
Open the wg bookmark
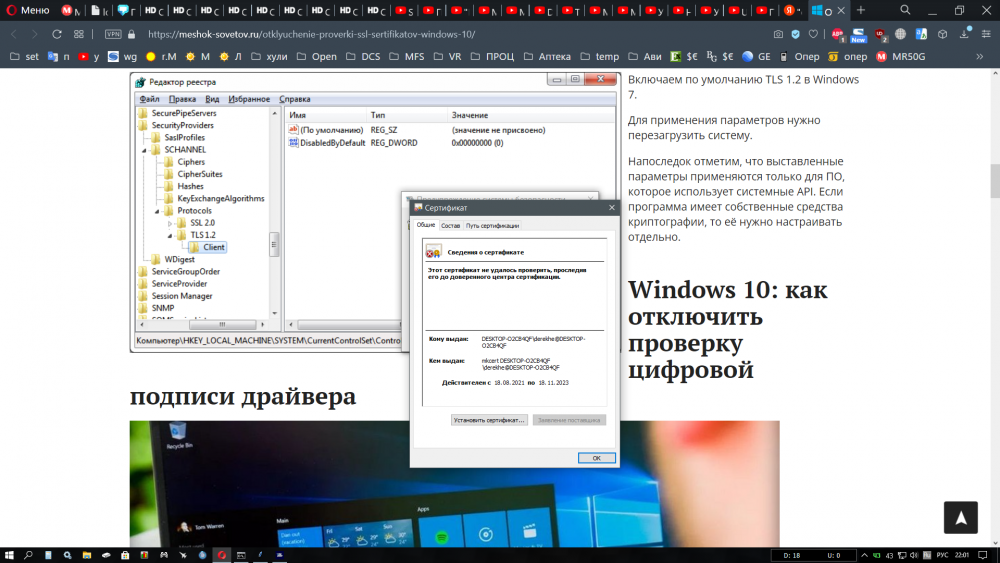pos(122,57)
